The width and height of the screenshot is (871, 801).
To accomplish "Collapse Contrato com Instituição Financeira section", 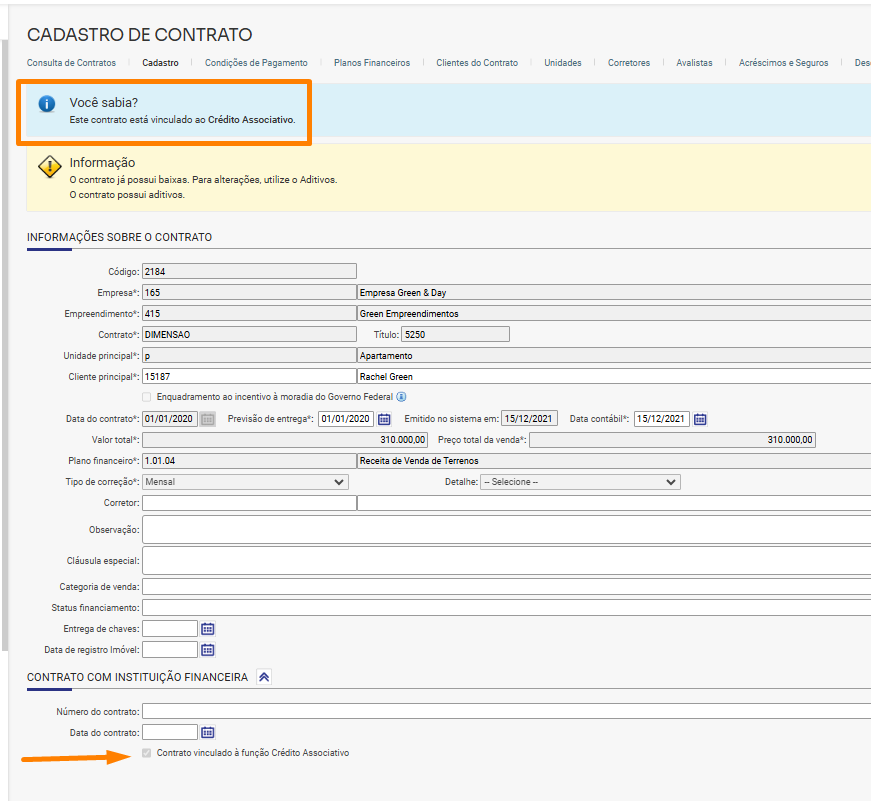I will tap(264, 677).
